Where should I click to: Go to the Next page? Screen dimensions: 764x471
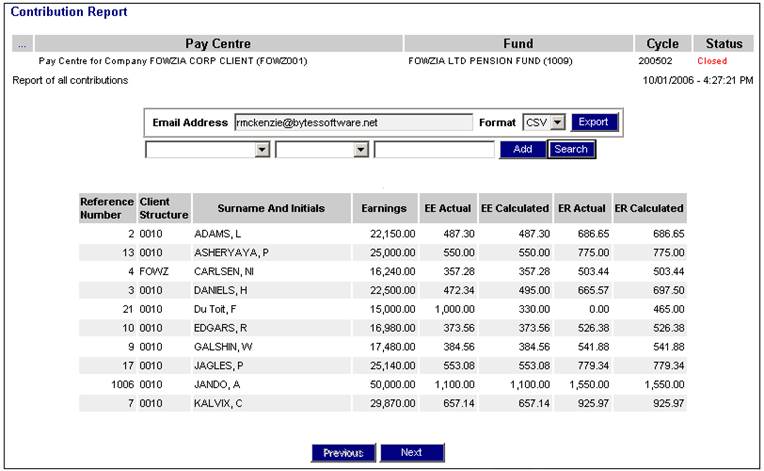tap(411, 452)
